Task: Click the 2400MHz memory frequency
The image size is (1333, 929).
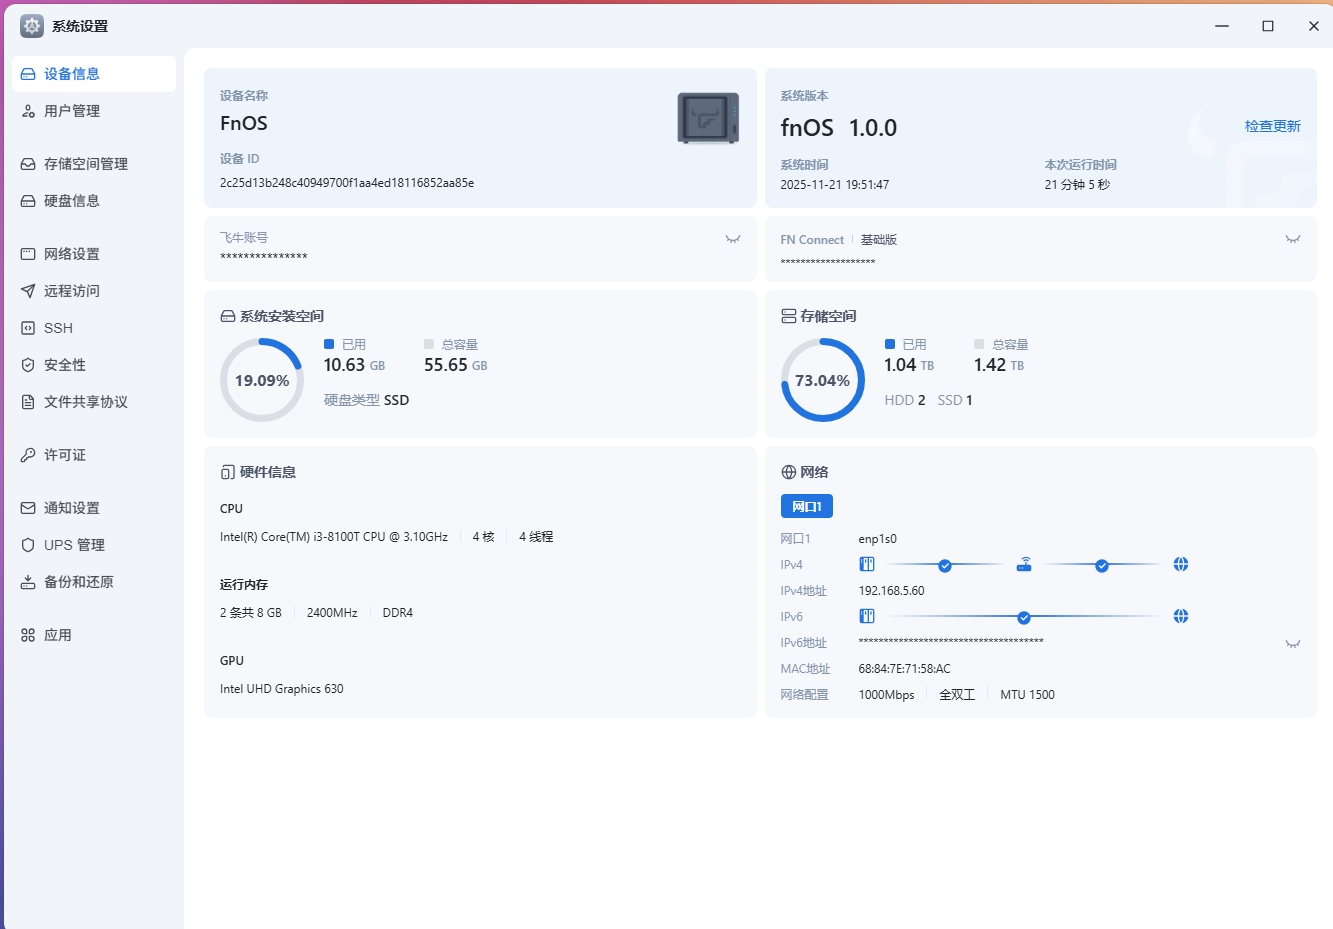Action: click(332, 613)
